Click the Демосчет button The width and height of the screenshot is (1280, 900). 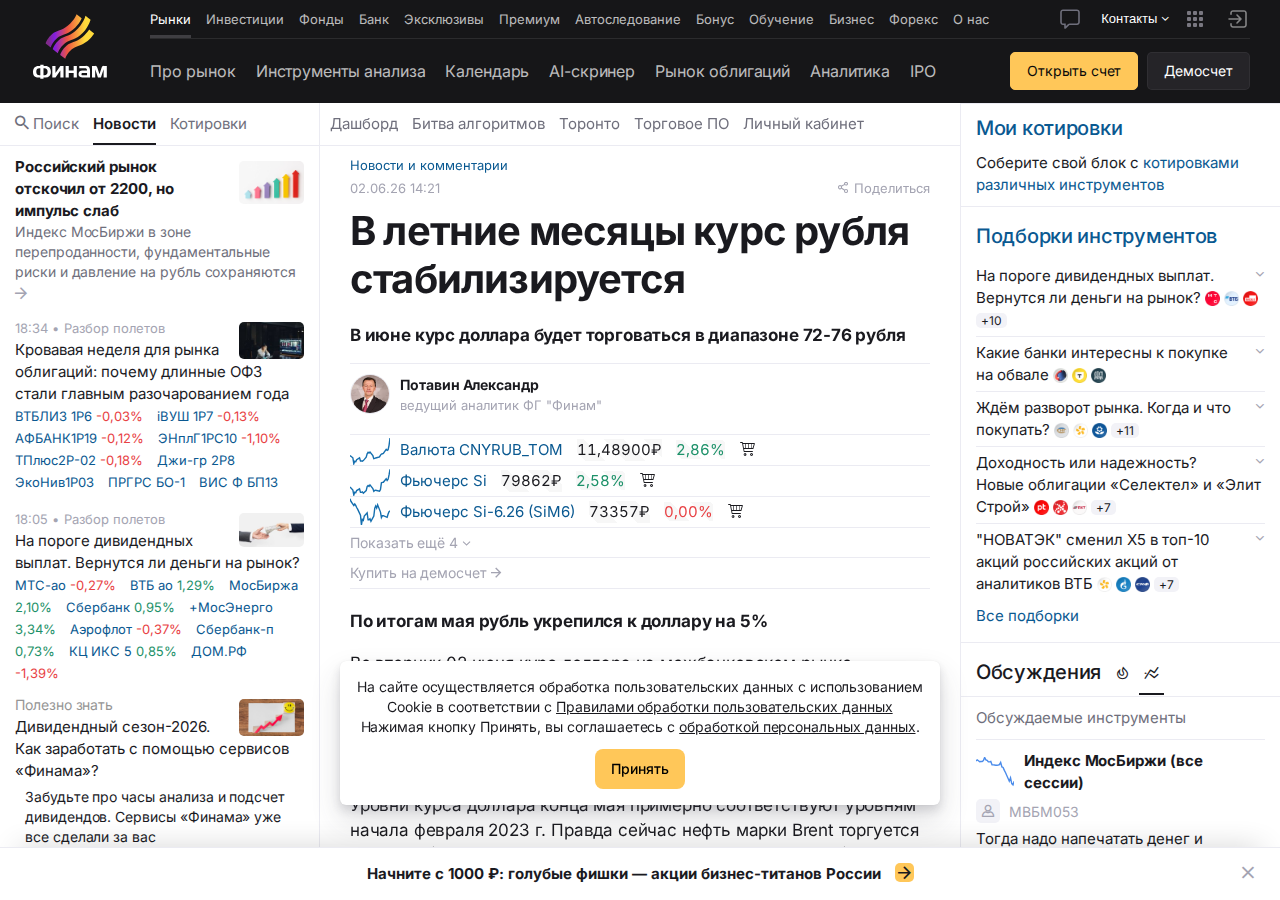pos(1199,71)
